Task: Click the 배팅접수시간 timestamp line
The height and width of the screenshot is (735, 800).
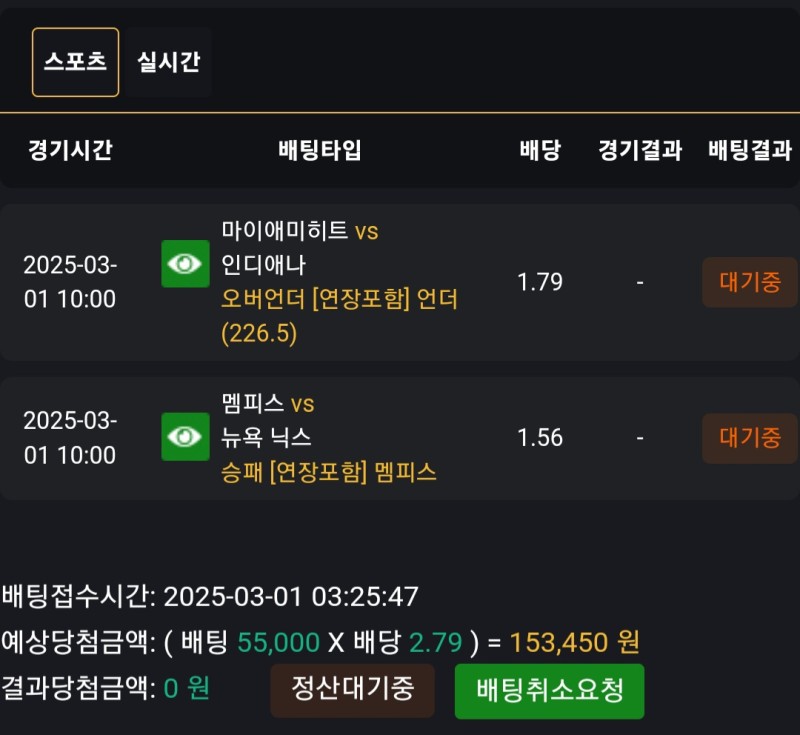Action: (x=210, y=597)
